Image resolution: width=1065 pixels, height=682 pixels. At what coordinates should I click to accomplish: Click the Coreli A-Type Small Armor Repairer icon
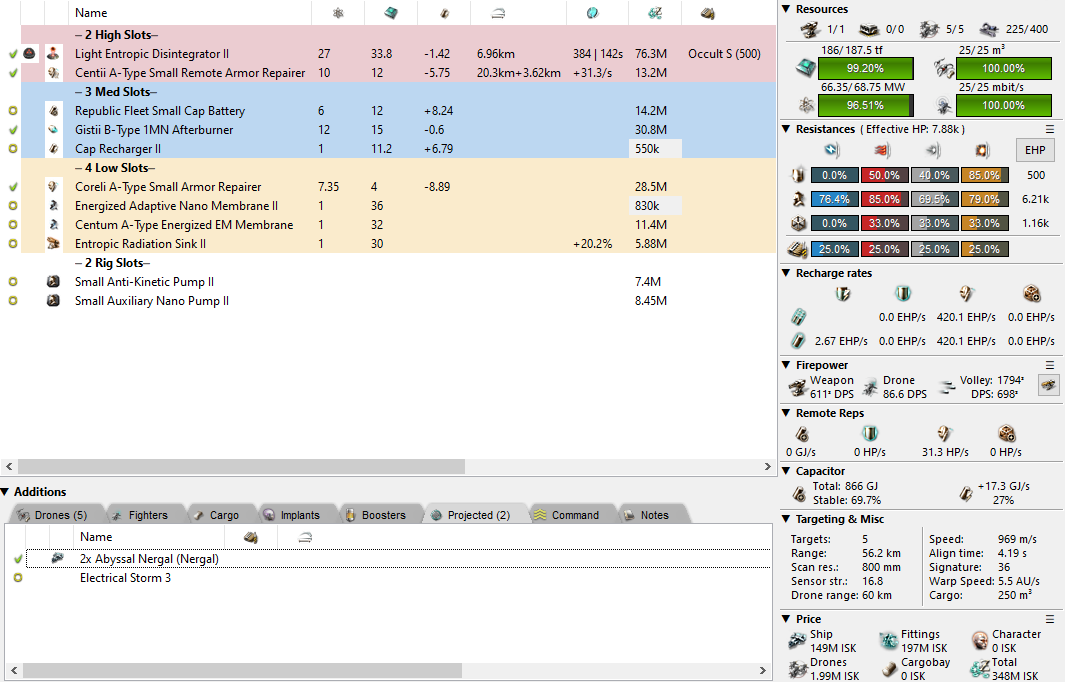click(54, 187)
